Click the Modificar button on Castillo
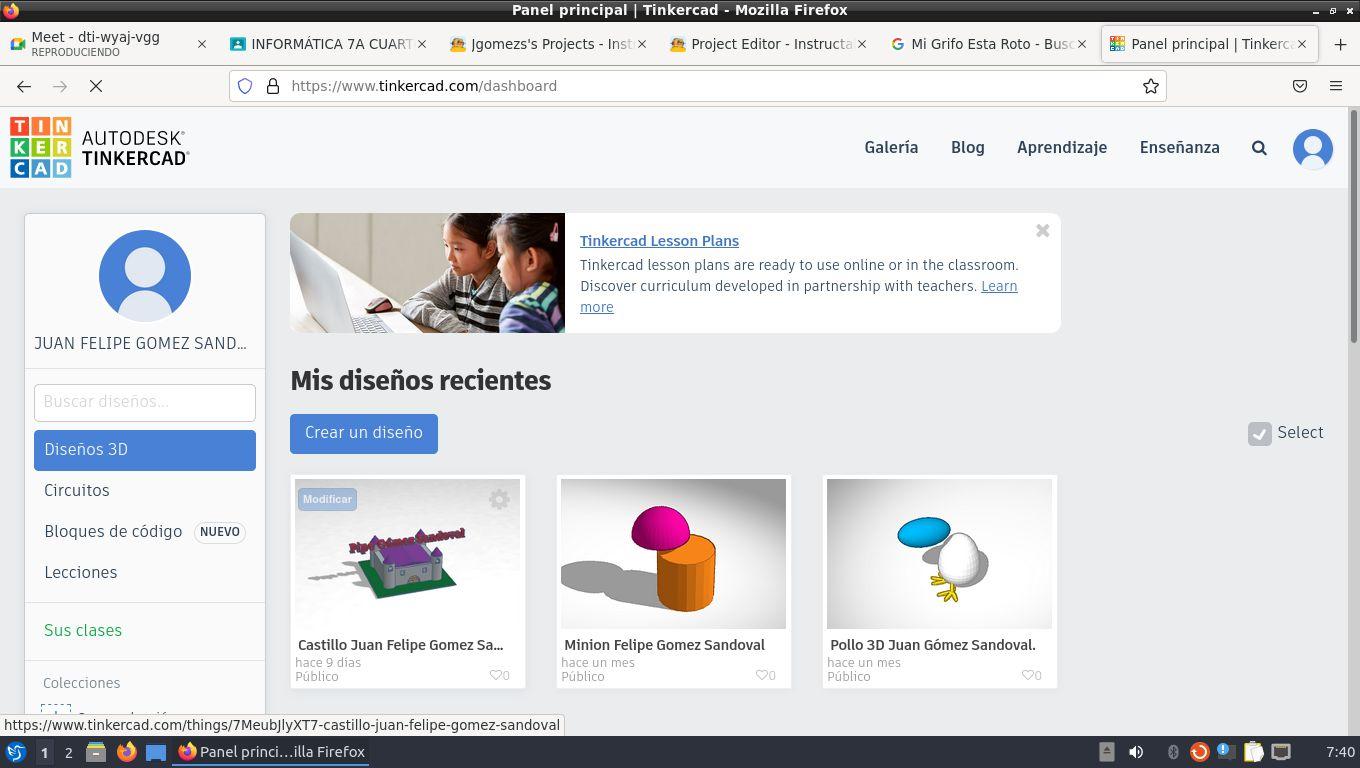The image size is (1360, 768). pyautogui.click(x=327, y=499)
